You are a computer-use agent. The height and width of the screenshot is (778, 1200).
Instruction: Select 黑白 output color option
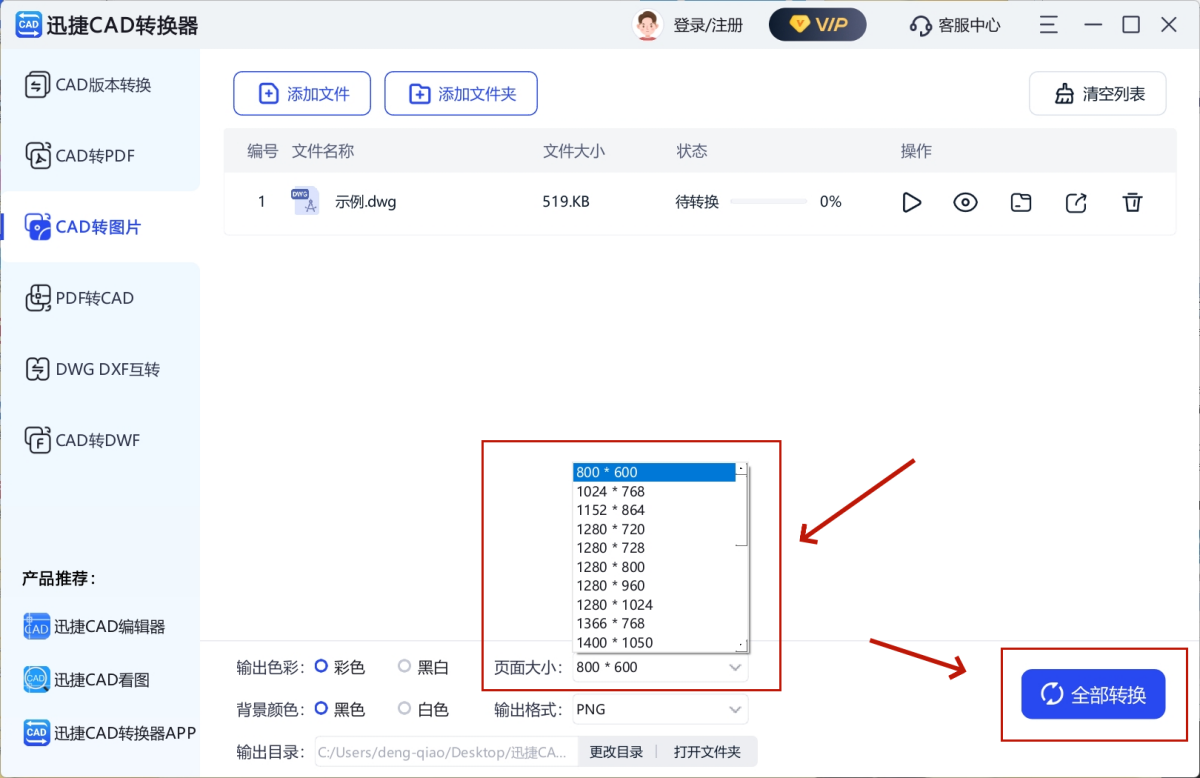(423, 667)
